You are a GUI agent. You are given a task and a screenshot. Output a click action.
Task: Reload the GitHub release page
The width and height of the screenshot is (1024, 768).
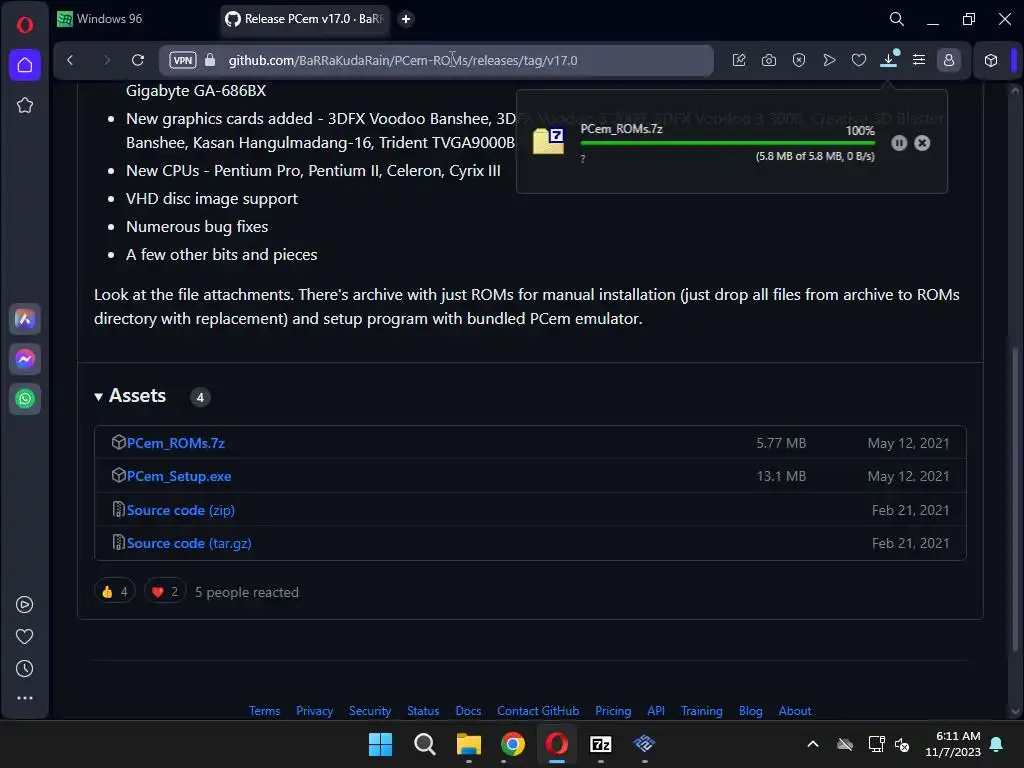tap(138, 60)
